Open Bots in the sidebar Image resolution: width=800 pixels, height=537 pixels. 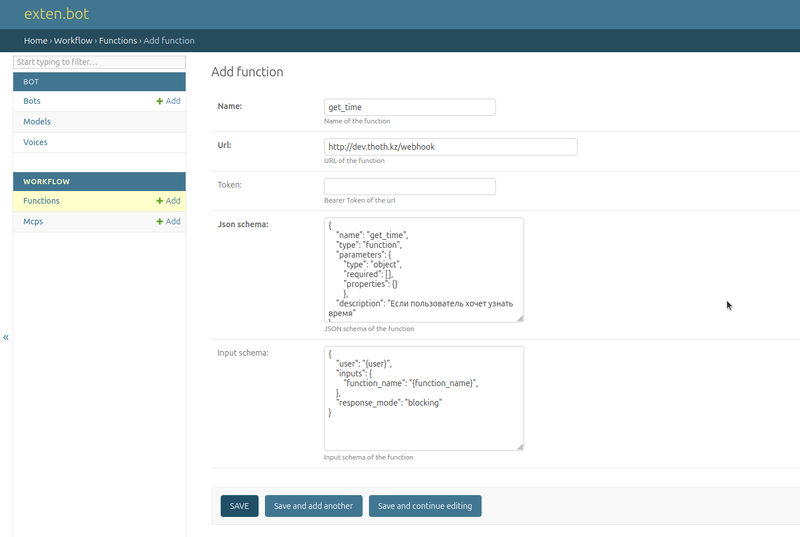coord(32,101)
